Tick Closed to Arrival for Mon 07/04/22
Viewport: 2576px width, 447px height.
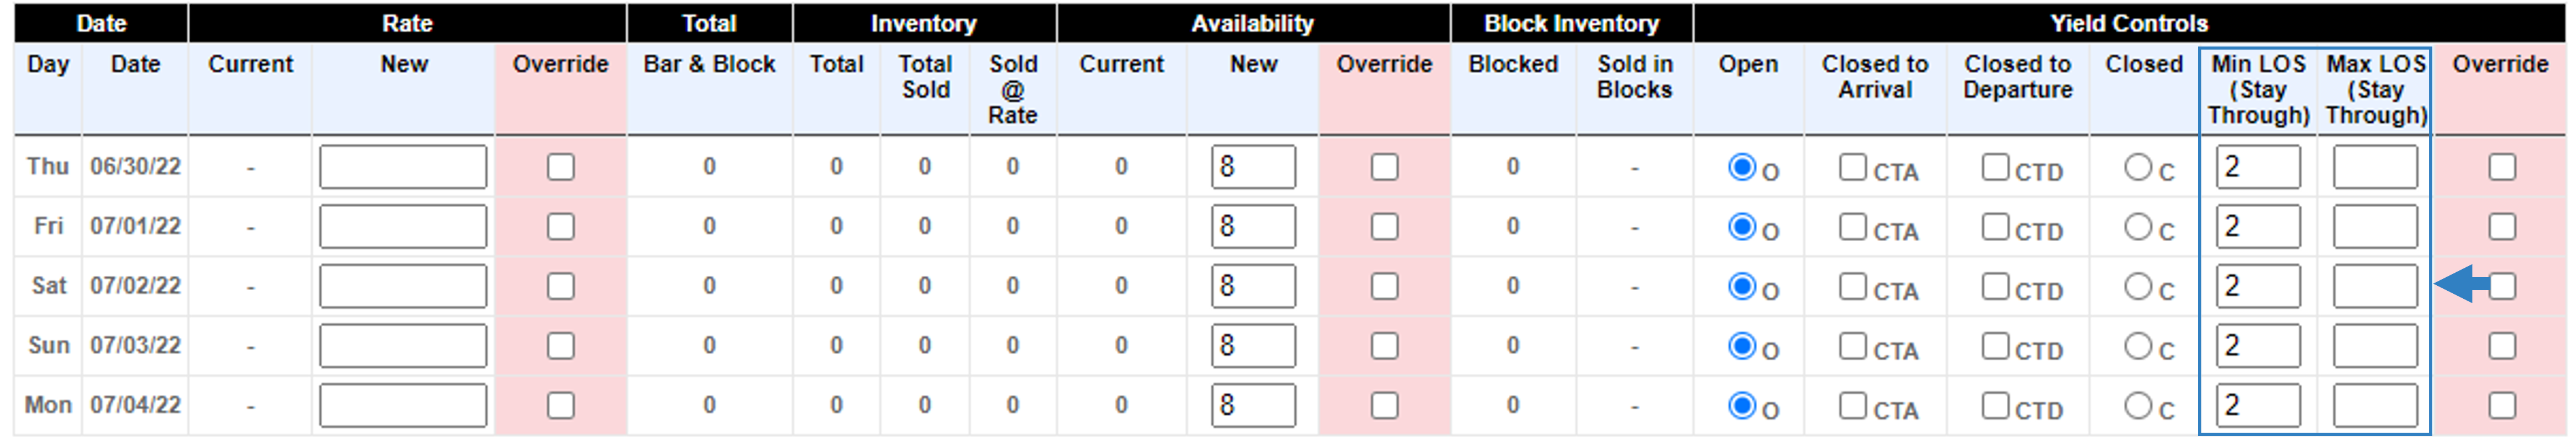coord(1853,405)
